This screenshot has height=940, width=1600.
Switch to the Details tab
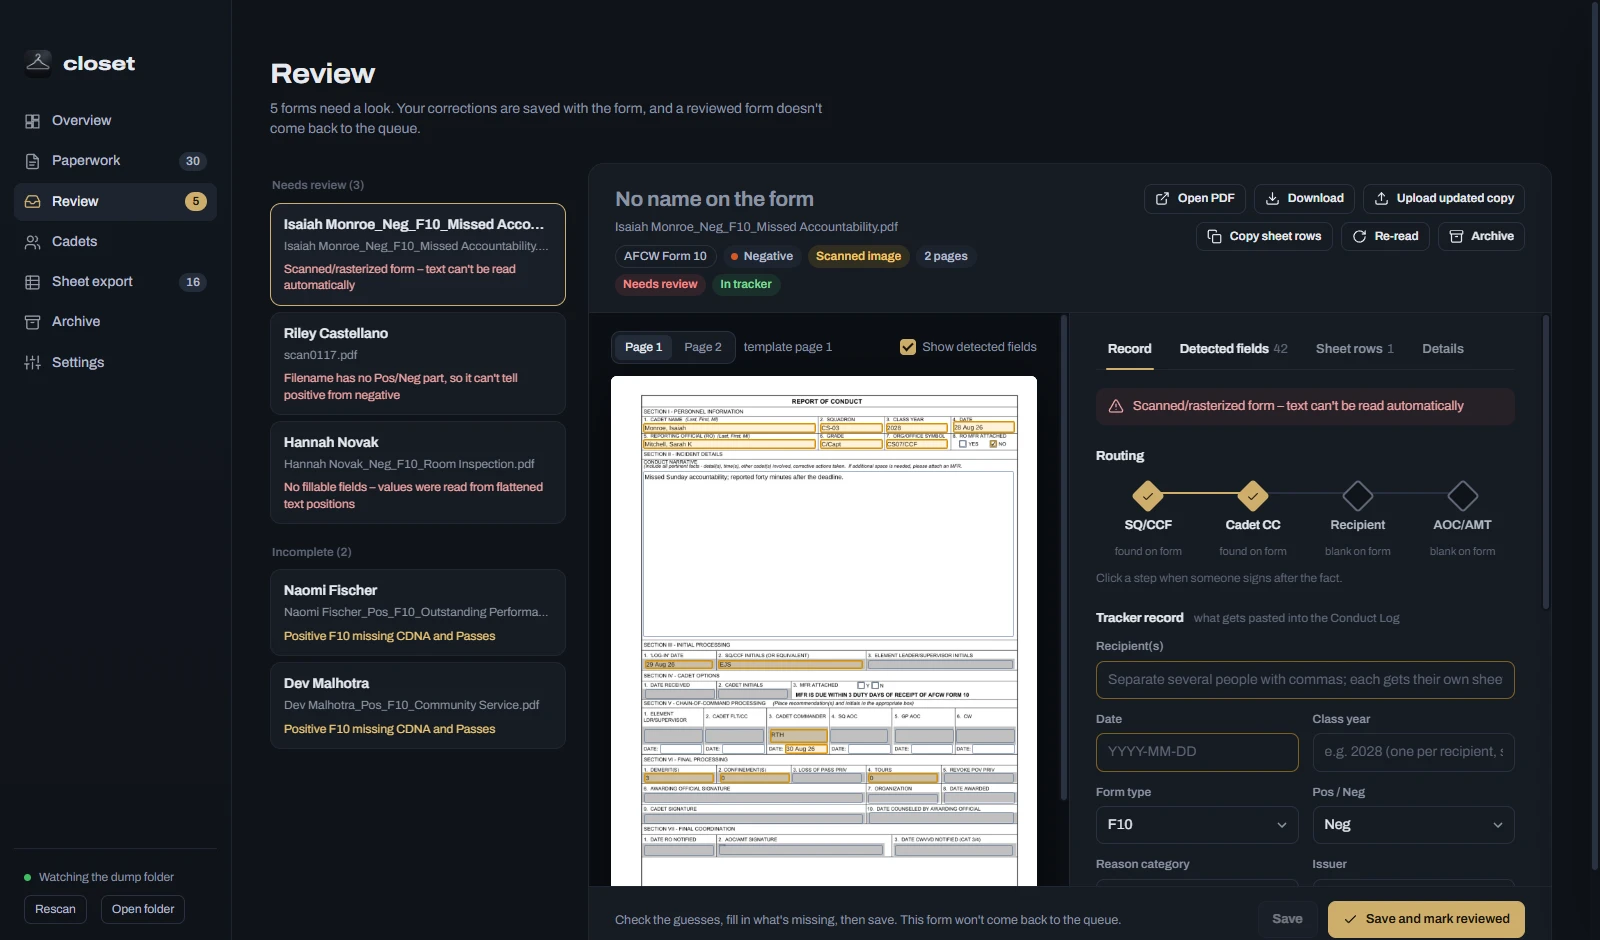pyautogui.click(x=1443, y=349)
